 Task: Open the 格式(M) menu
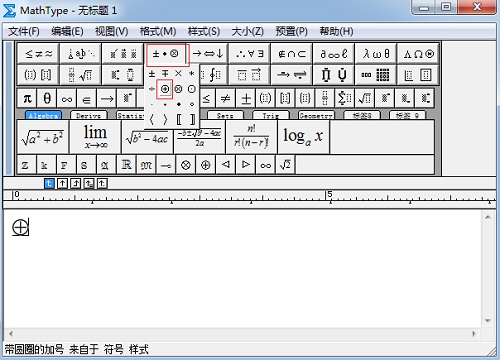coord(158,31)
